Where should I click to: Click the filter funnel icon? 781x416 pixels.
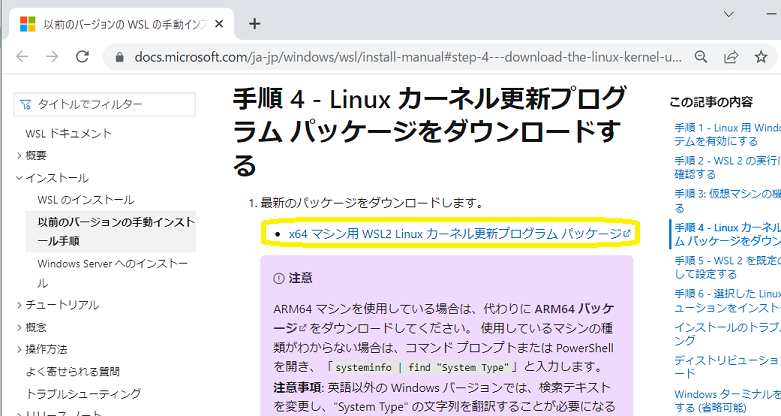click(25, 105)
